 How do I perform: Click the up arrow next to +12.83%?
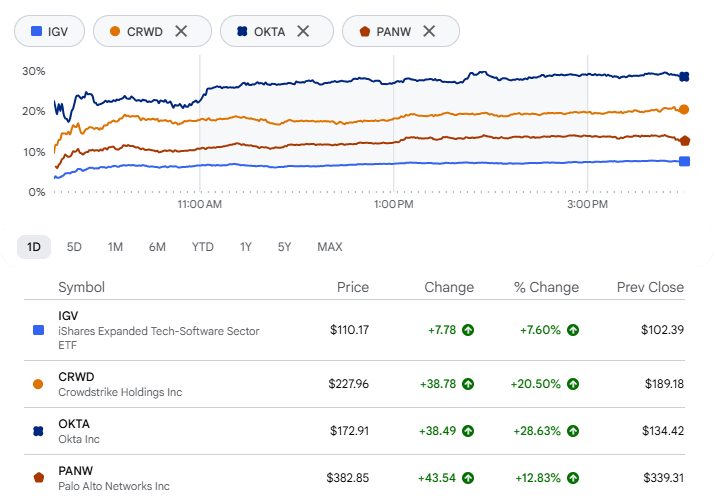tap(573, 478)
